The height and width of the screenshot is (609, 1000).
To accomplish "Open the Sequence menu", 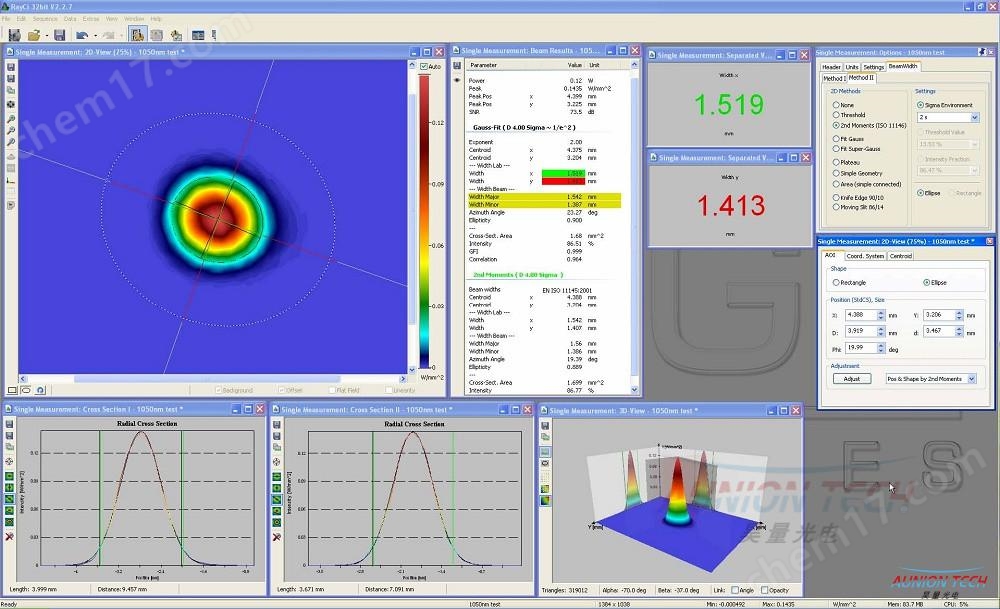I will click(45, 18).
